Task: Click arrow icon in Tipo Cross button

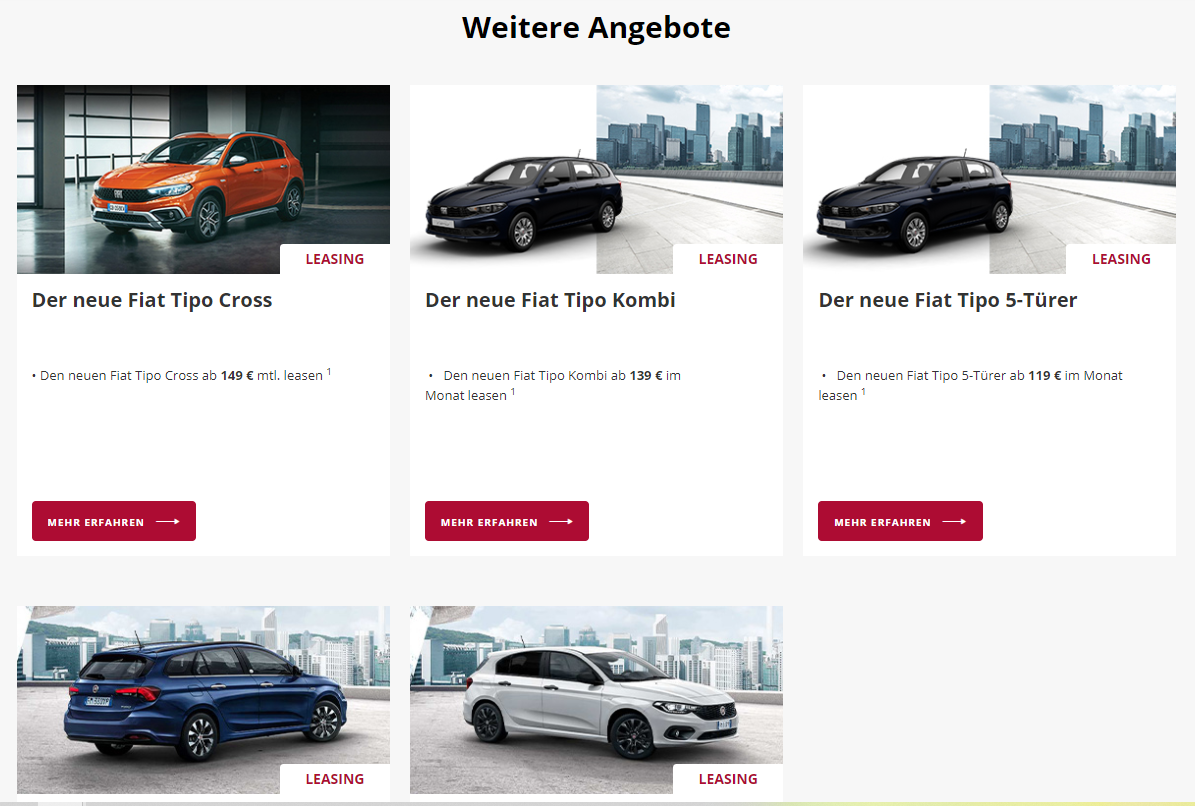Action: pyautogui.click(x=168, y=522)
